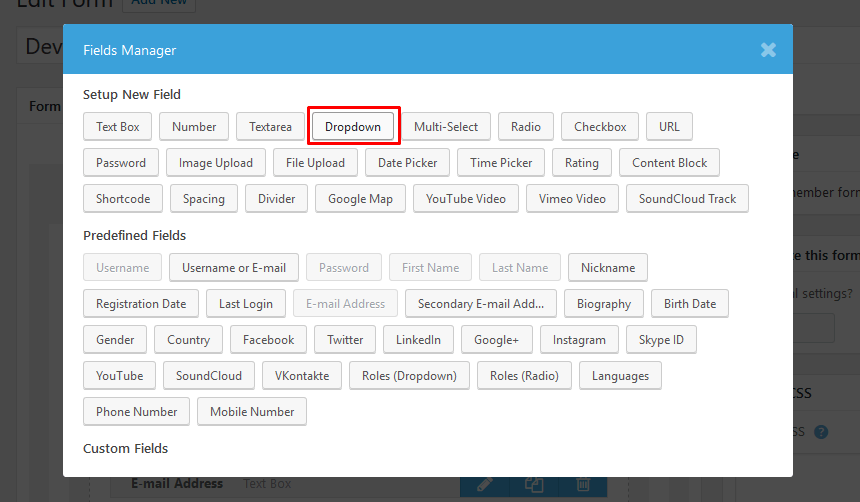Add a Vimeo Video field

point(572,199)
